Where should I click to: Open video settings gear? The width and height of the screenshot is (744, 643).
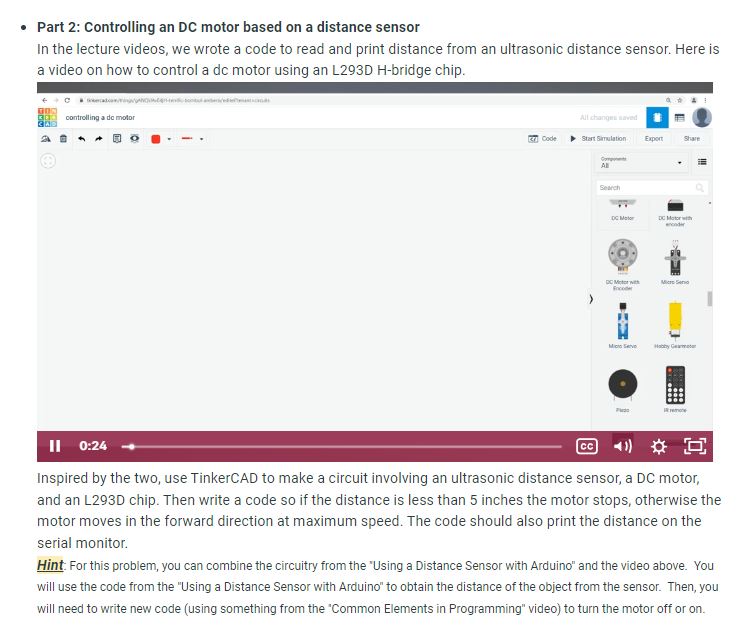click(x=659, y=446)
